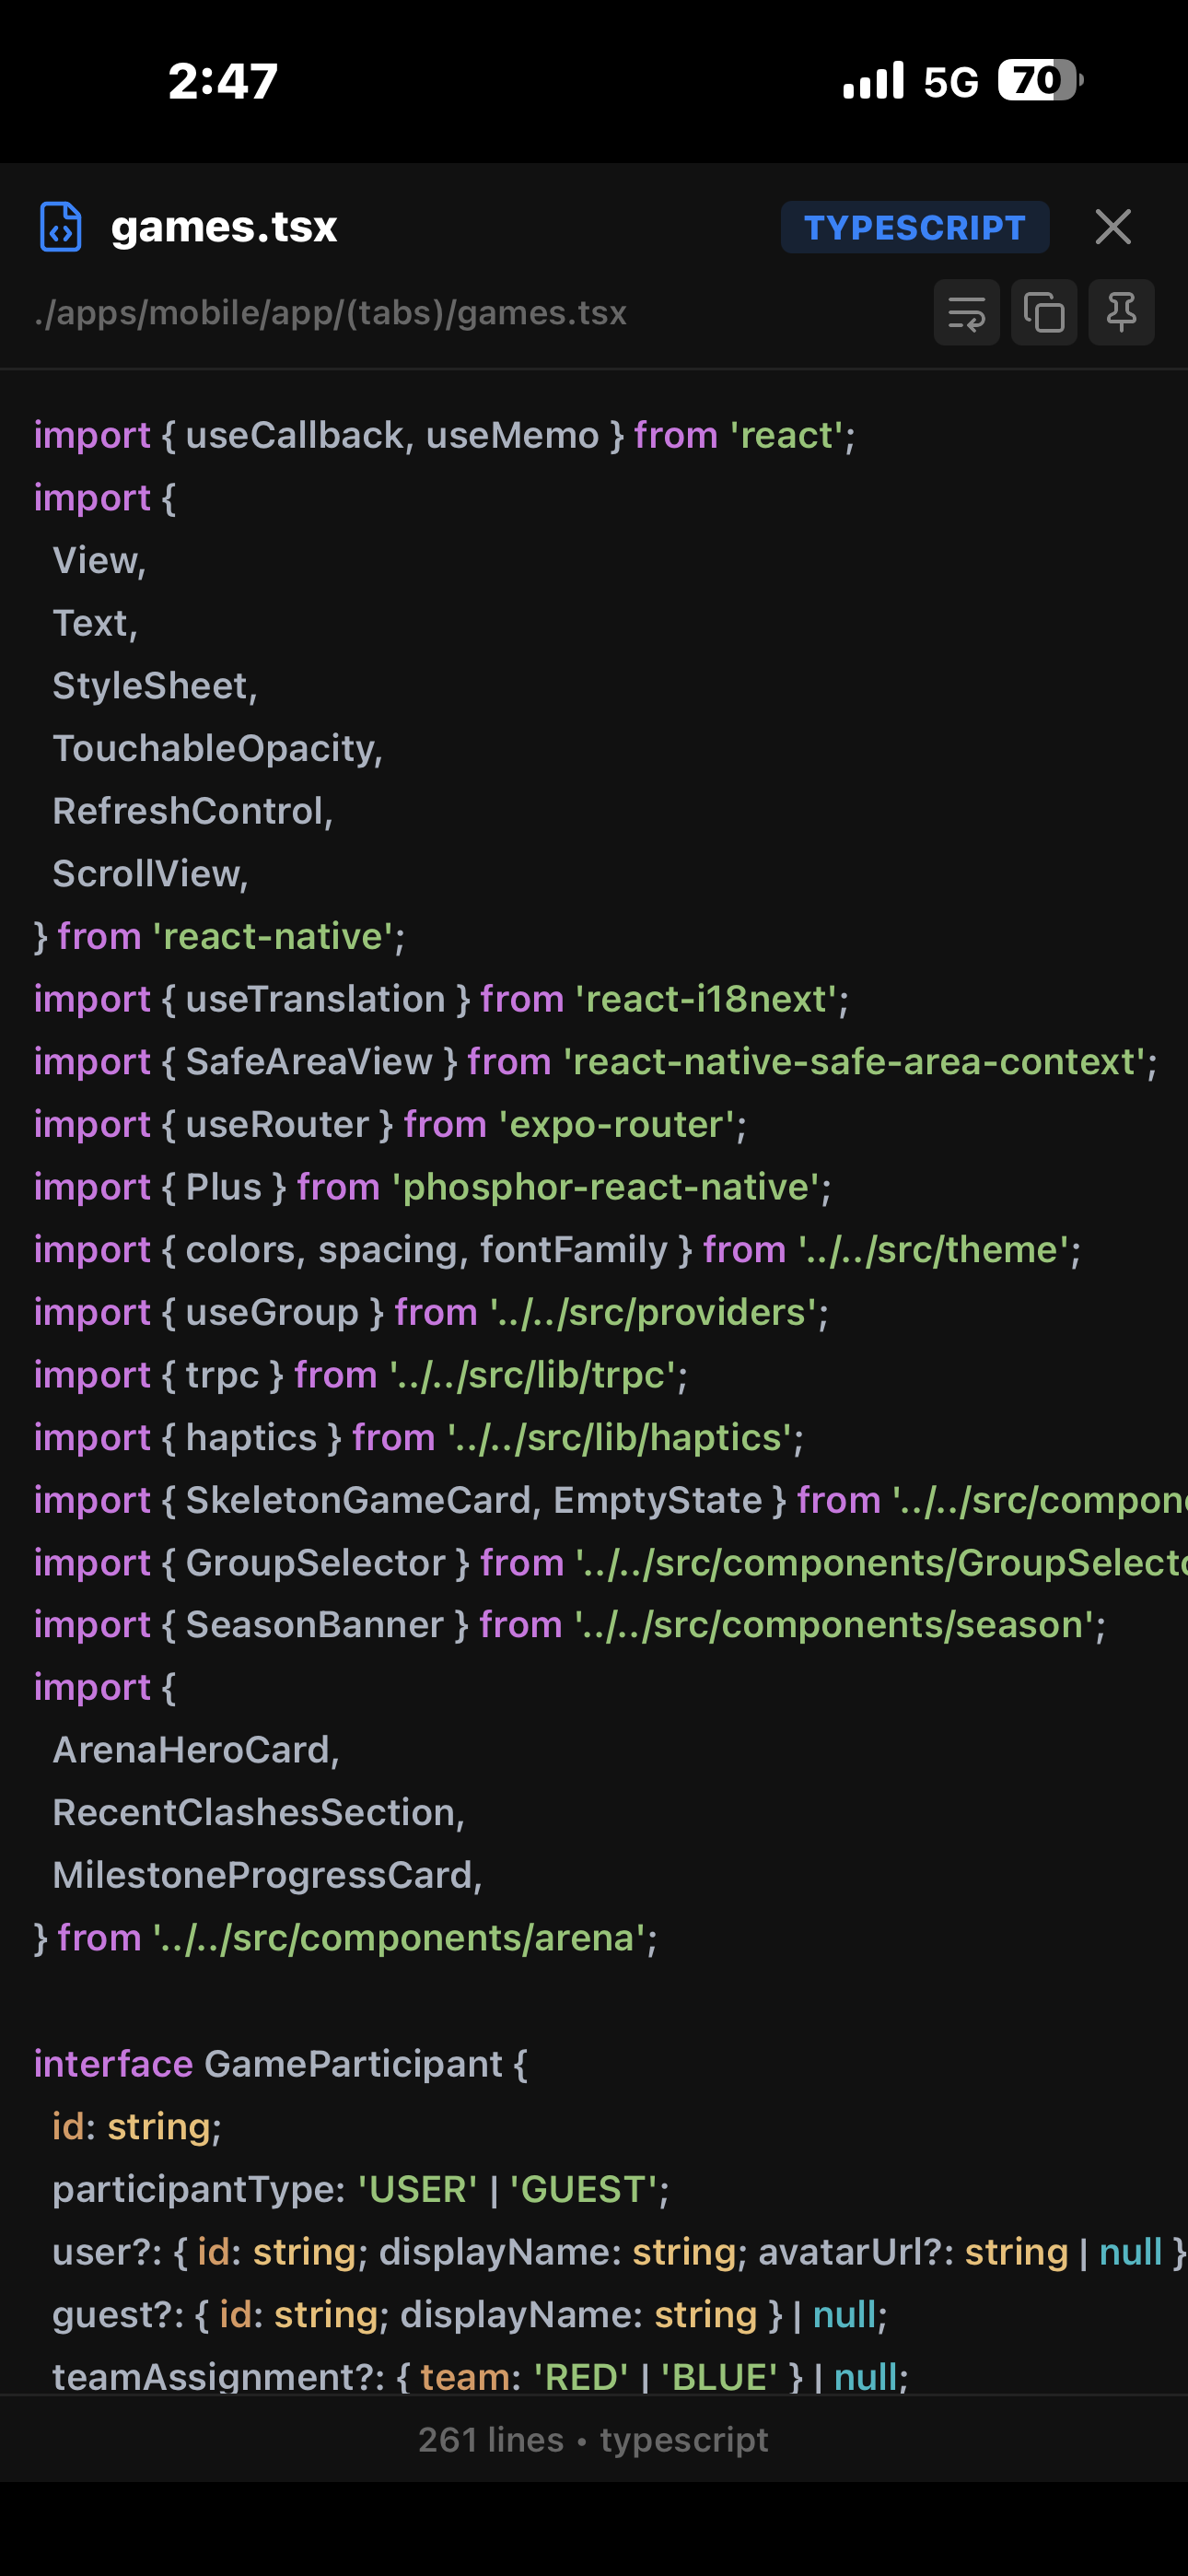1188x2576 pixels.
Task: Close the games.tsx file viewer
Action: 1112,227
